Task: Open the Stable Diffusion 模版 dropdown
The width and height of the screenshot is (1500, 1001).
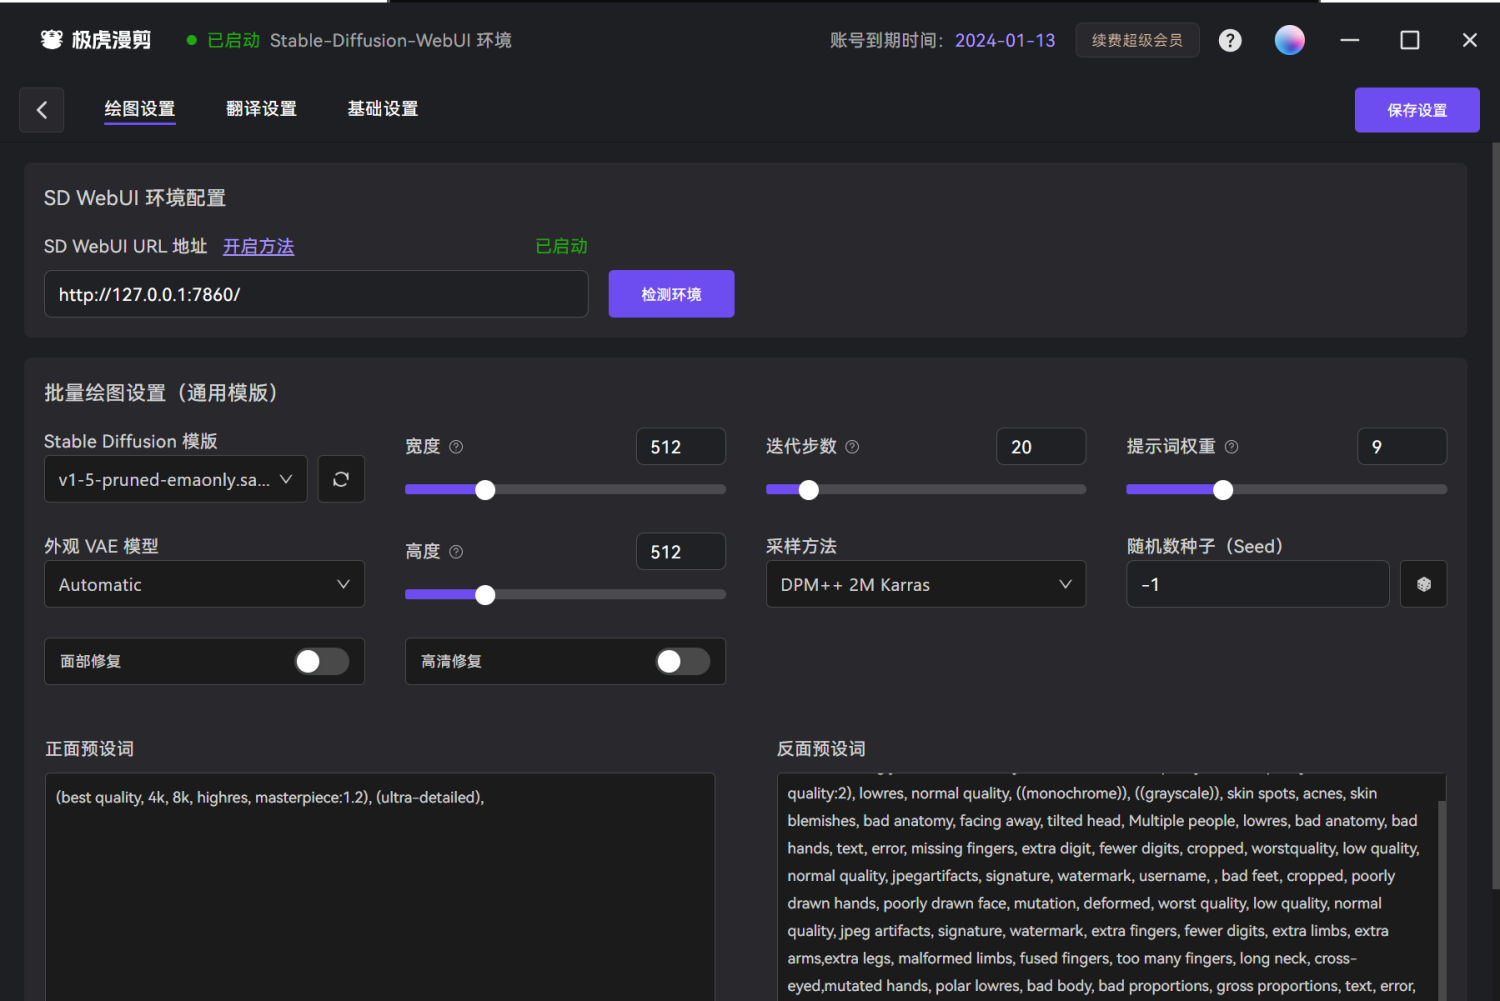Action: (x=176, y=479)
